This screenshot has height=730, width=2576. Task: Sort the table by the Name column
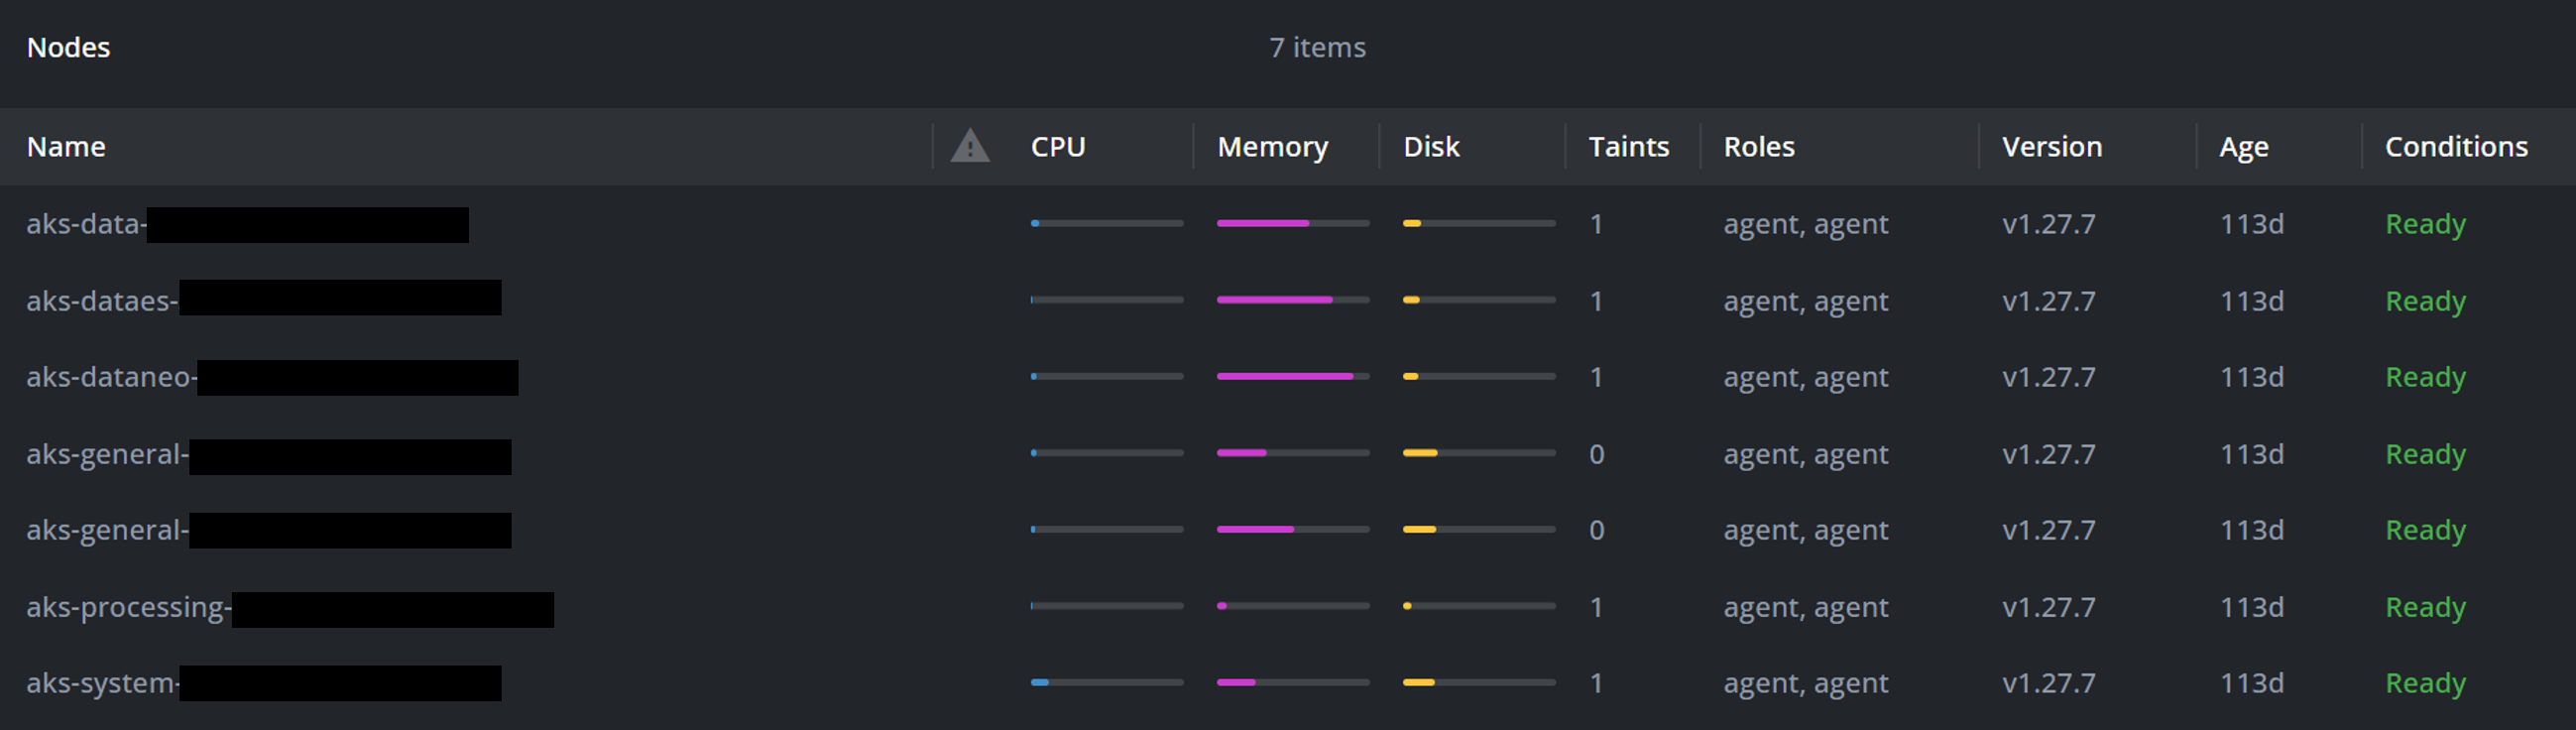click(66, 147)
